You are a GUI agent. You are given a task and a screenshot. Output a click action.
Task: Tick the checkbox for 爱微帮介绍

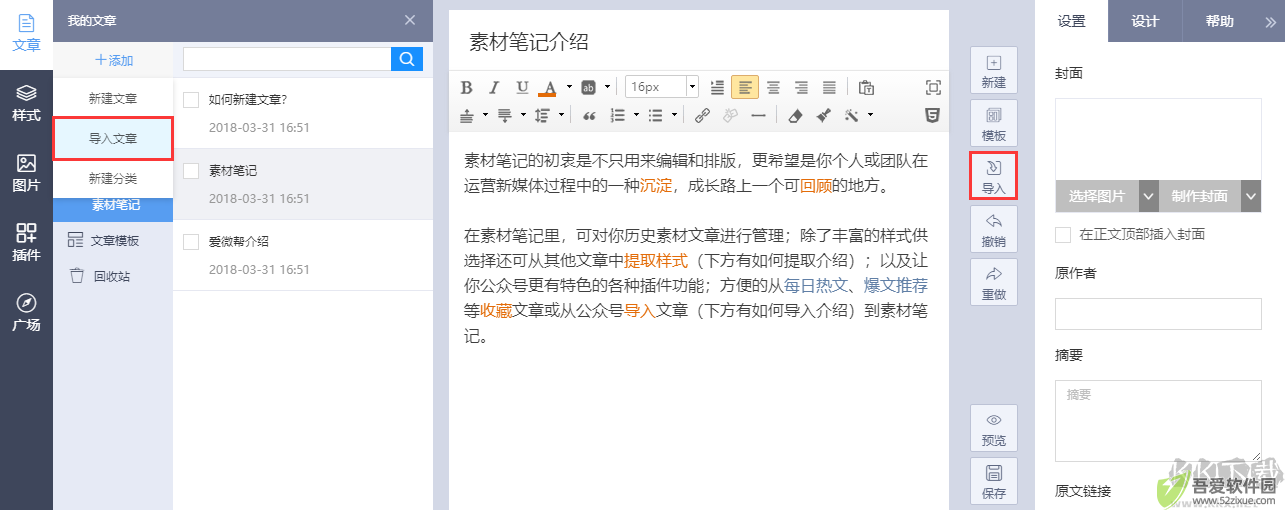[192, 241]
